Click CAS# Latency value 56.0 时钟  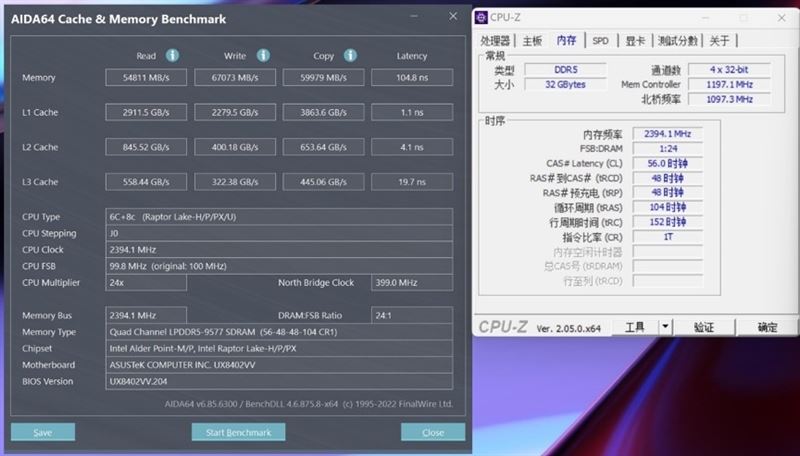[668, 163]
